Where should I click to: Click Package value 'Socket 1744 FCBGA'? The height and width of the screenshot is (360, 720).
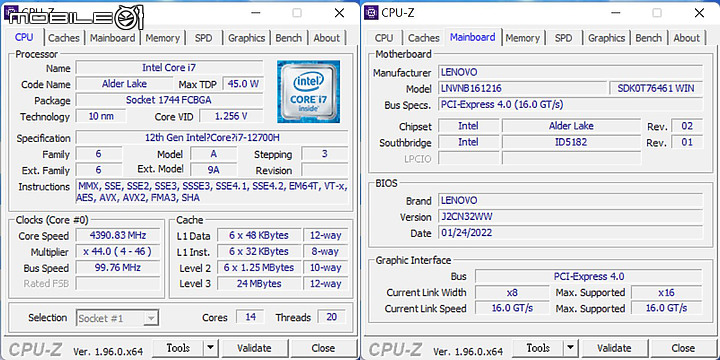tap(169, 100)
